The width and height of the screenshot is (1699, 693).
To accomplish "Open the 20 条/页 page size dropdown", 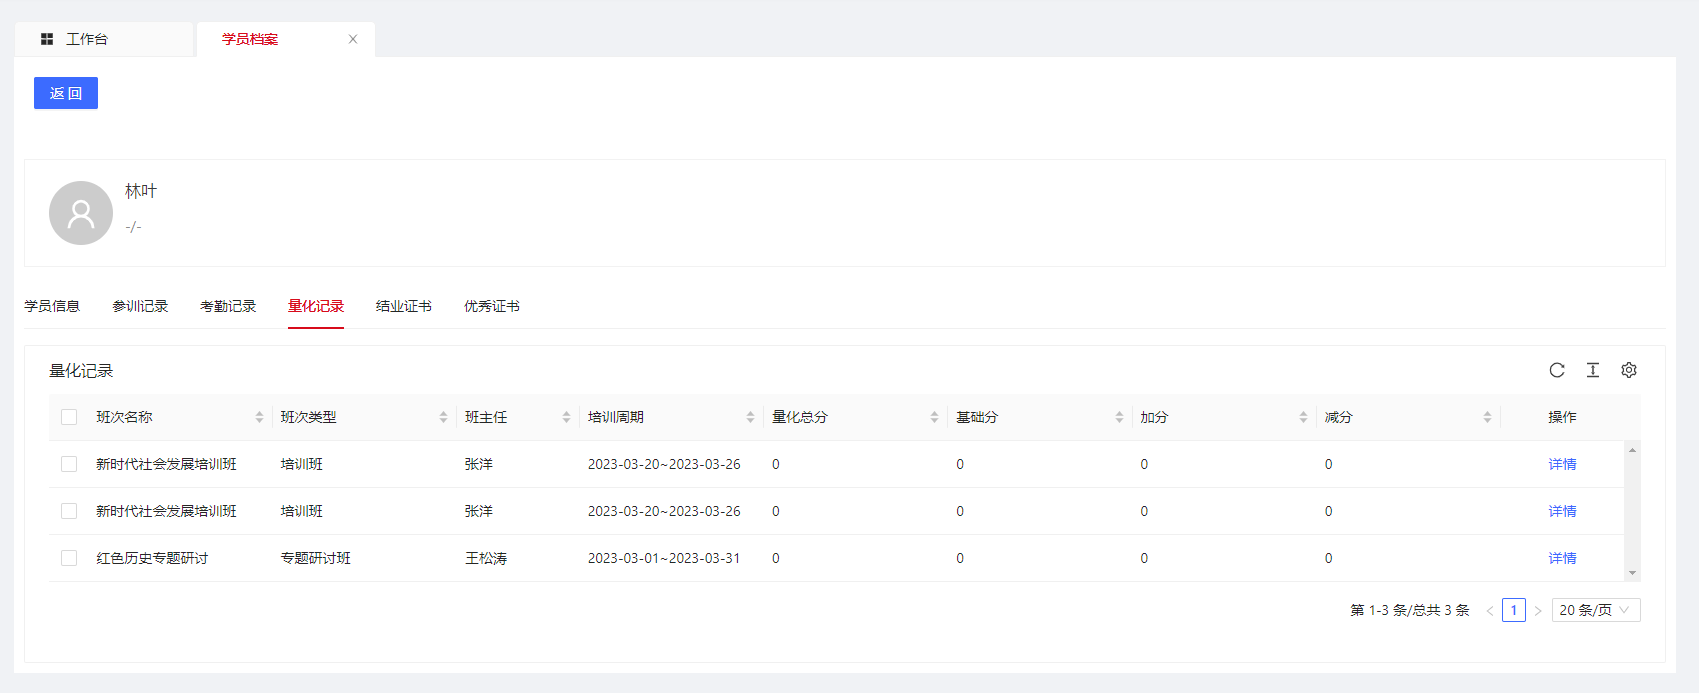I will 1595,610.
